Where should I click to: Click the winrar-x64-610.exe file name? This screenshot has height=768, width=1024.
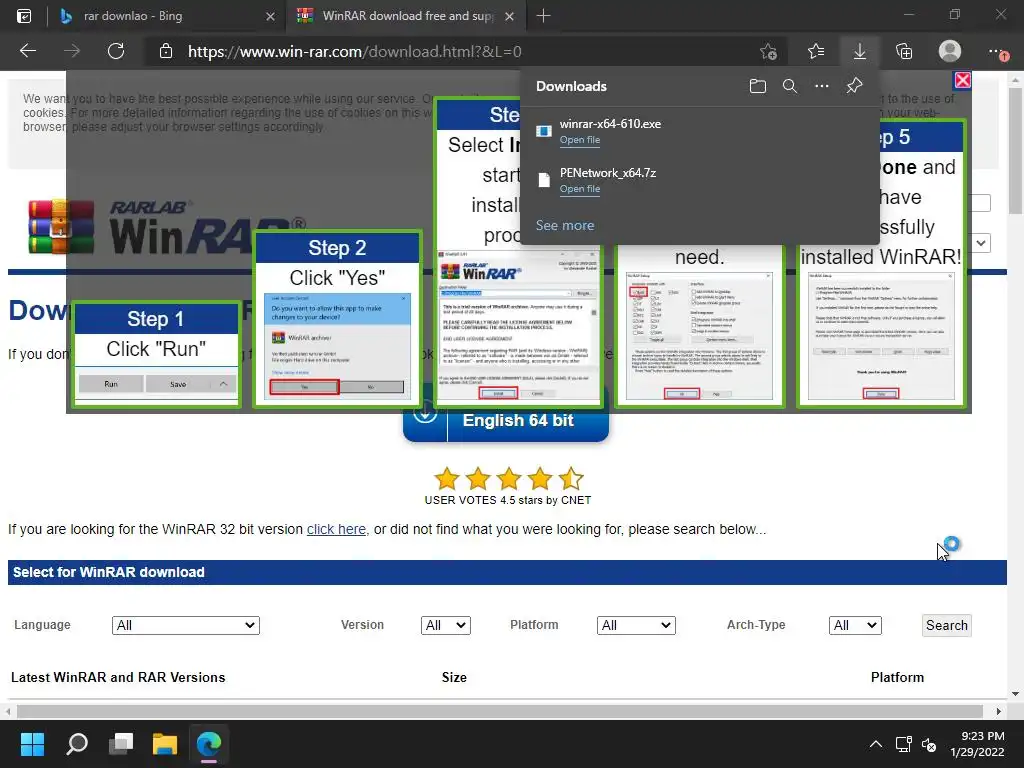pyautogui.click(x=610, y=123)
